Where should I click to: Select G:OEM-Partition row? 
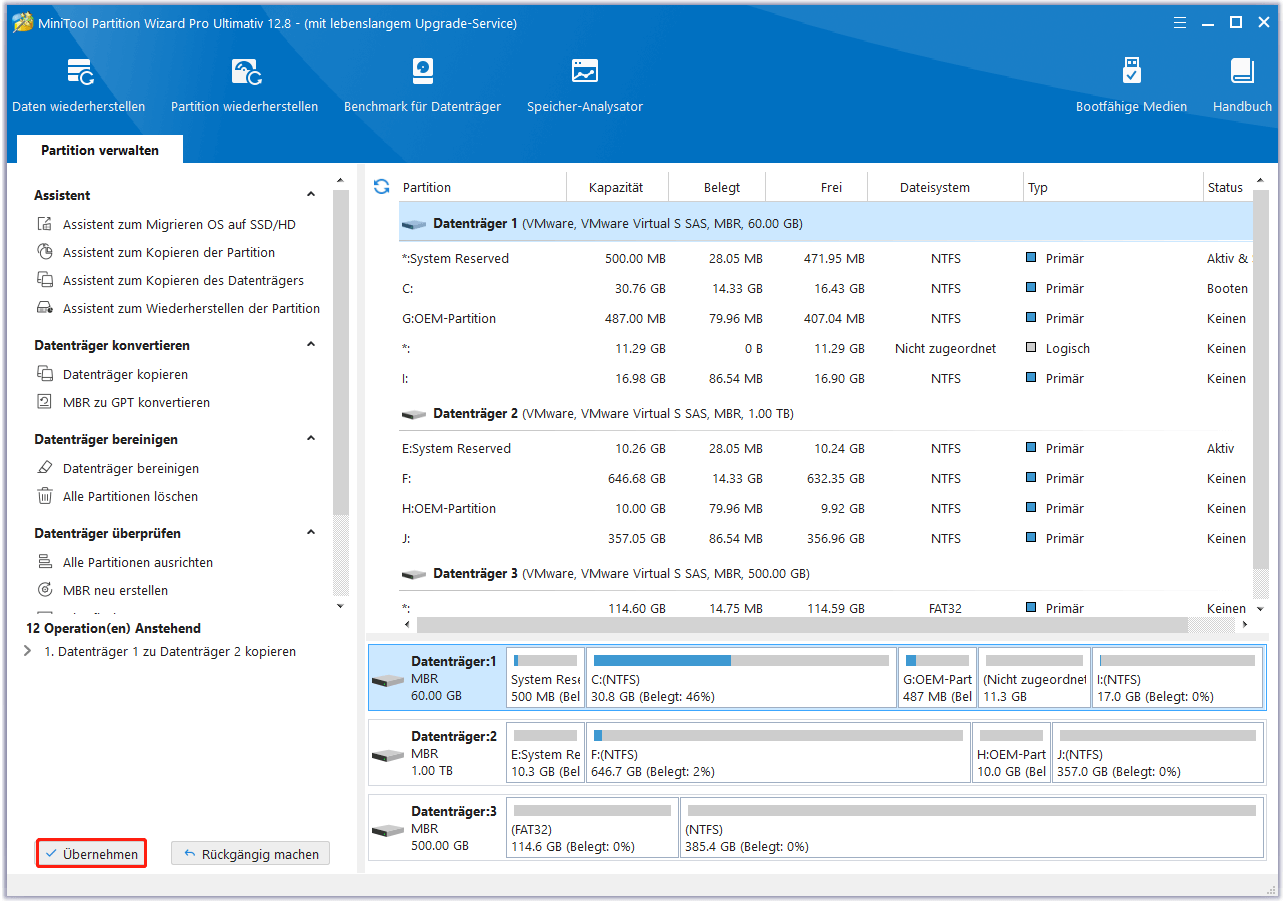point(826,318)
